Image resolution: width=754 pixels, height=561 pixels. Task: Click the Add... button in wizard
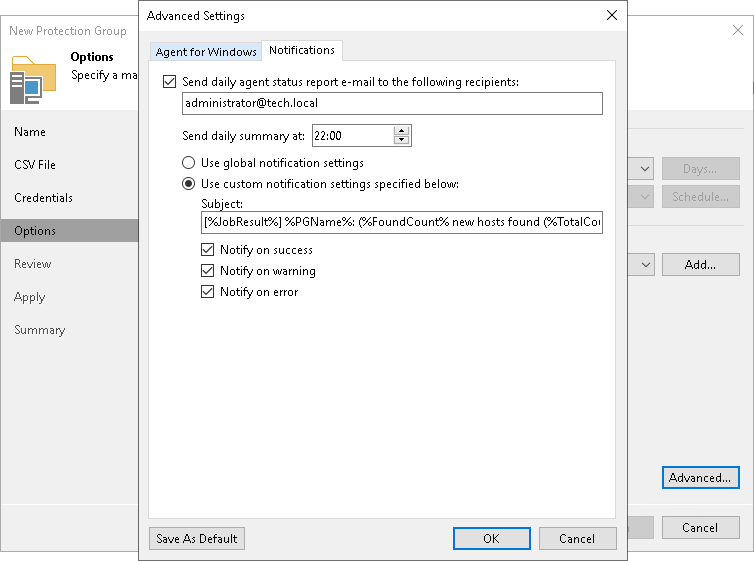tap(700, 264)
